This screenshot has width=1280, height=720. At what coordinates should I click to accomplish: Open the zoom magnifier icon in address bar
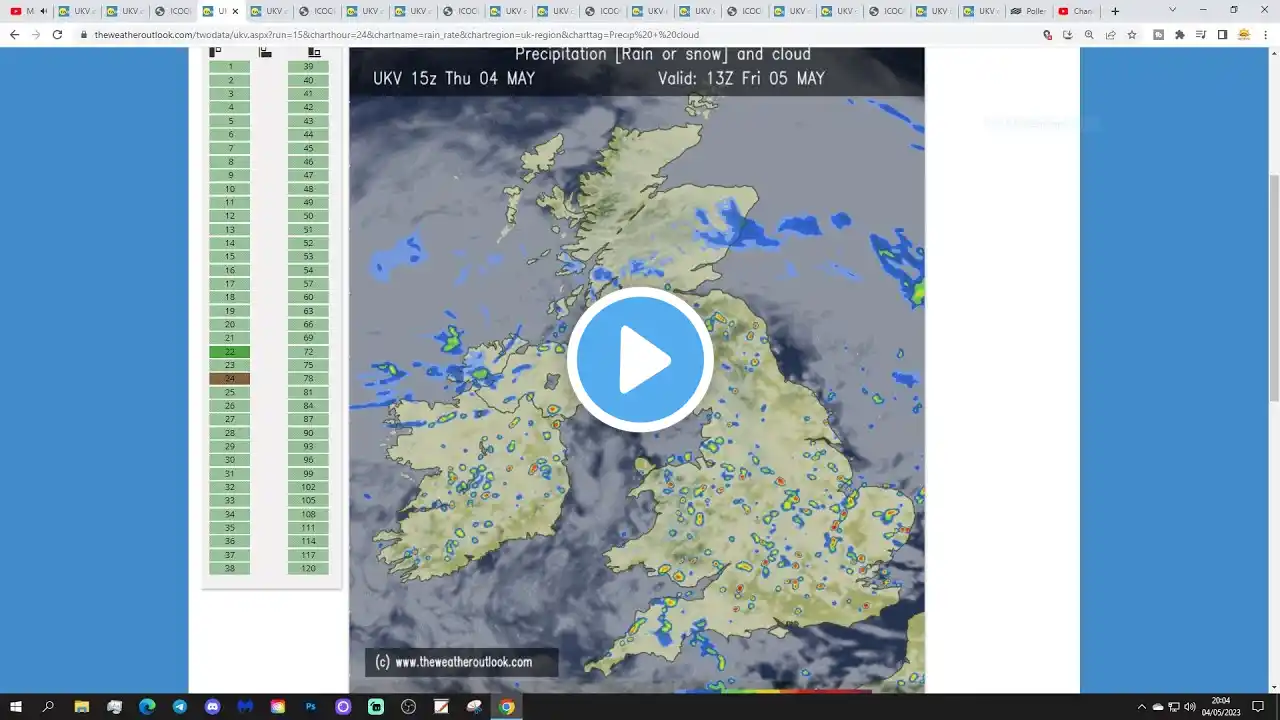1089,34
